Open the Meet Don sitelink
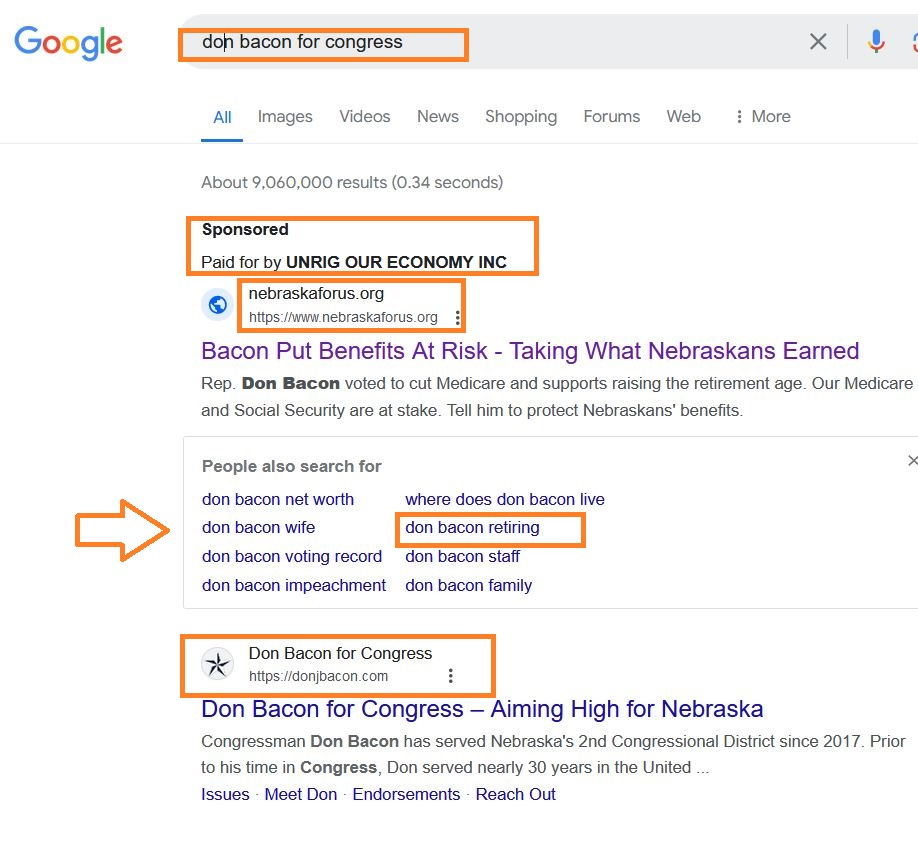Viewport: 918px width, 842px height. point(300,795)
